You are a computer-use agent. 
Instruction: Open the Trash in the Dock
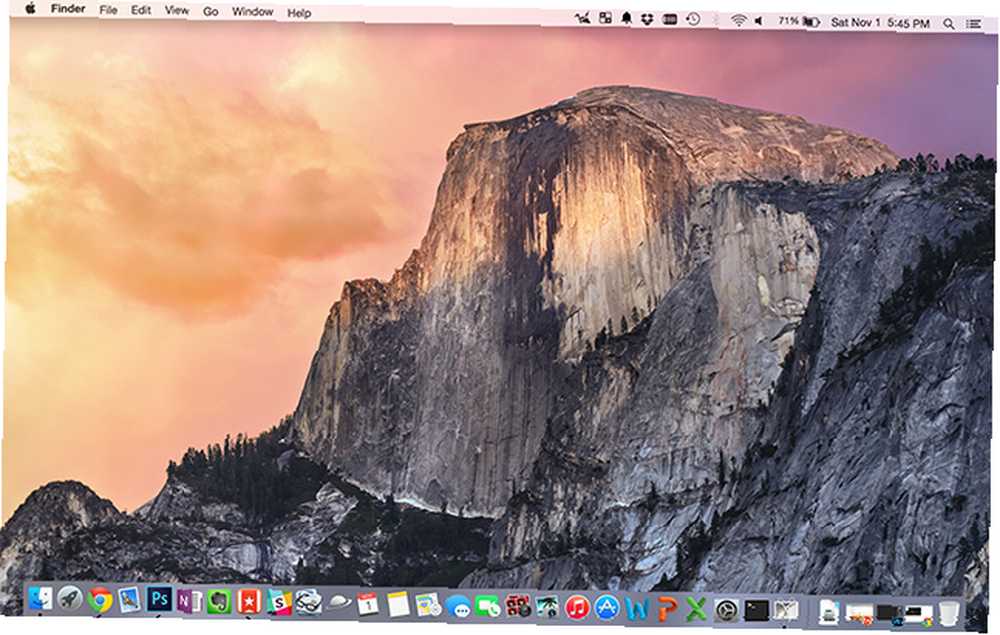point(948,615)
